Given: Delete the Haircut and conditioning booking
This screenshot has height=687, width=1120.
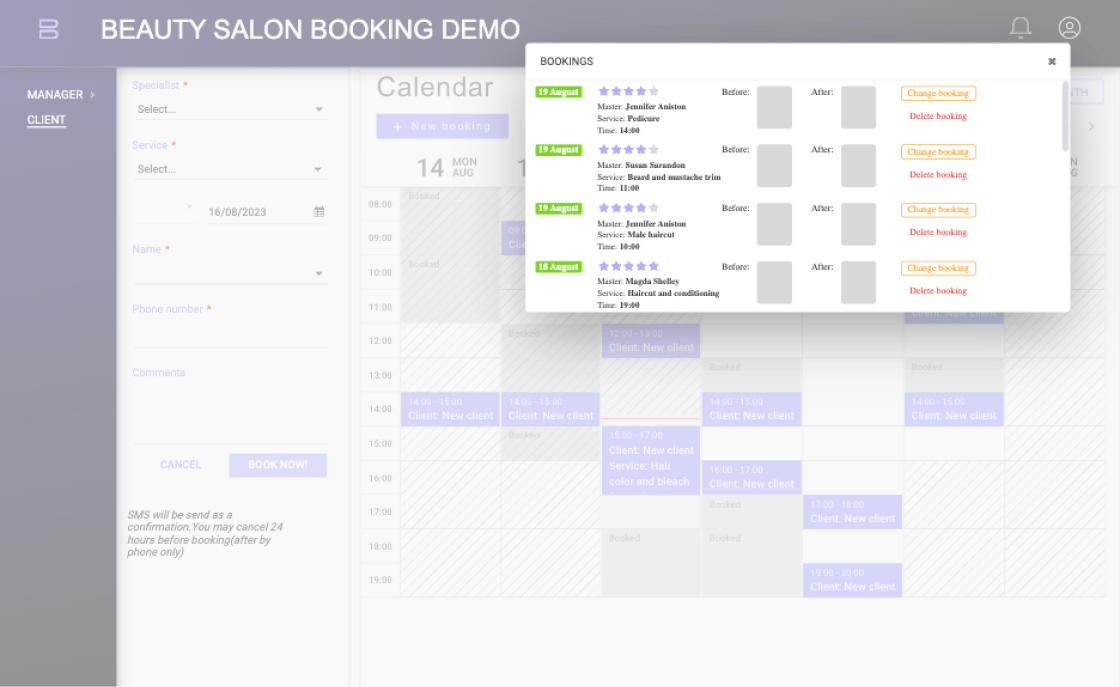Looking at the screenshot, I should [938, 291].
